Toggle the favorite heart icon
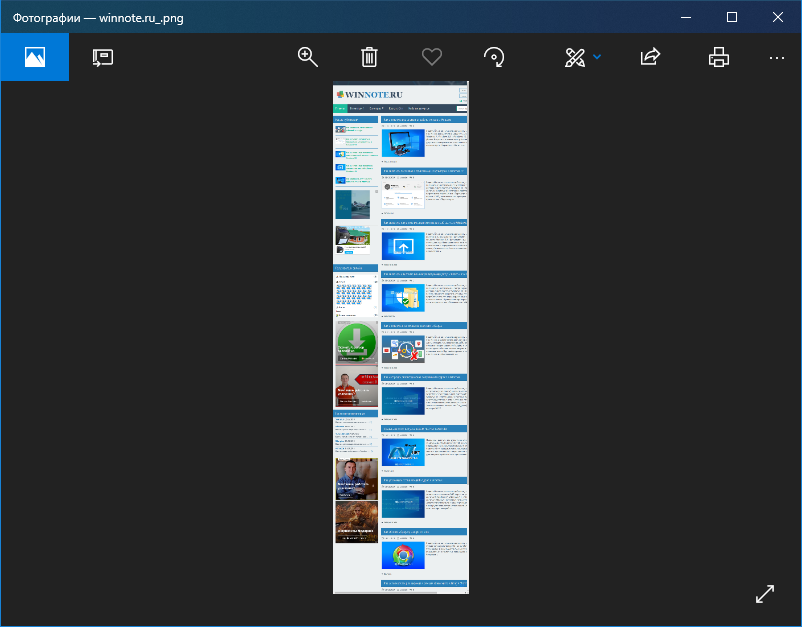The width and height of the screenshot is (802, 627). (x=431, y=57)
